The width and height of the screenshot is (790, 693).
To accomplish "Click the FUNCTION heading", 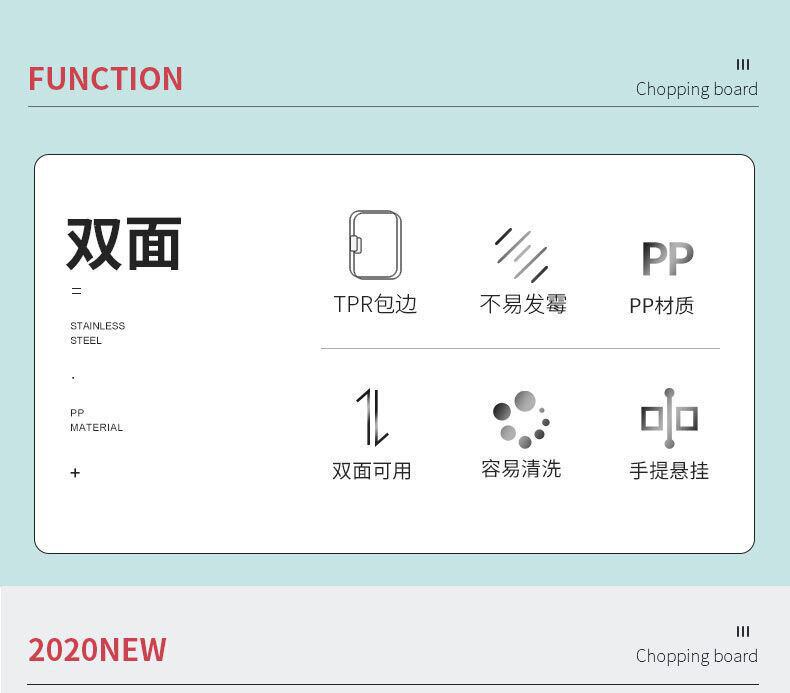I will pos(105,79).
